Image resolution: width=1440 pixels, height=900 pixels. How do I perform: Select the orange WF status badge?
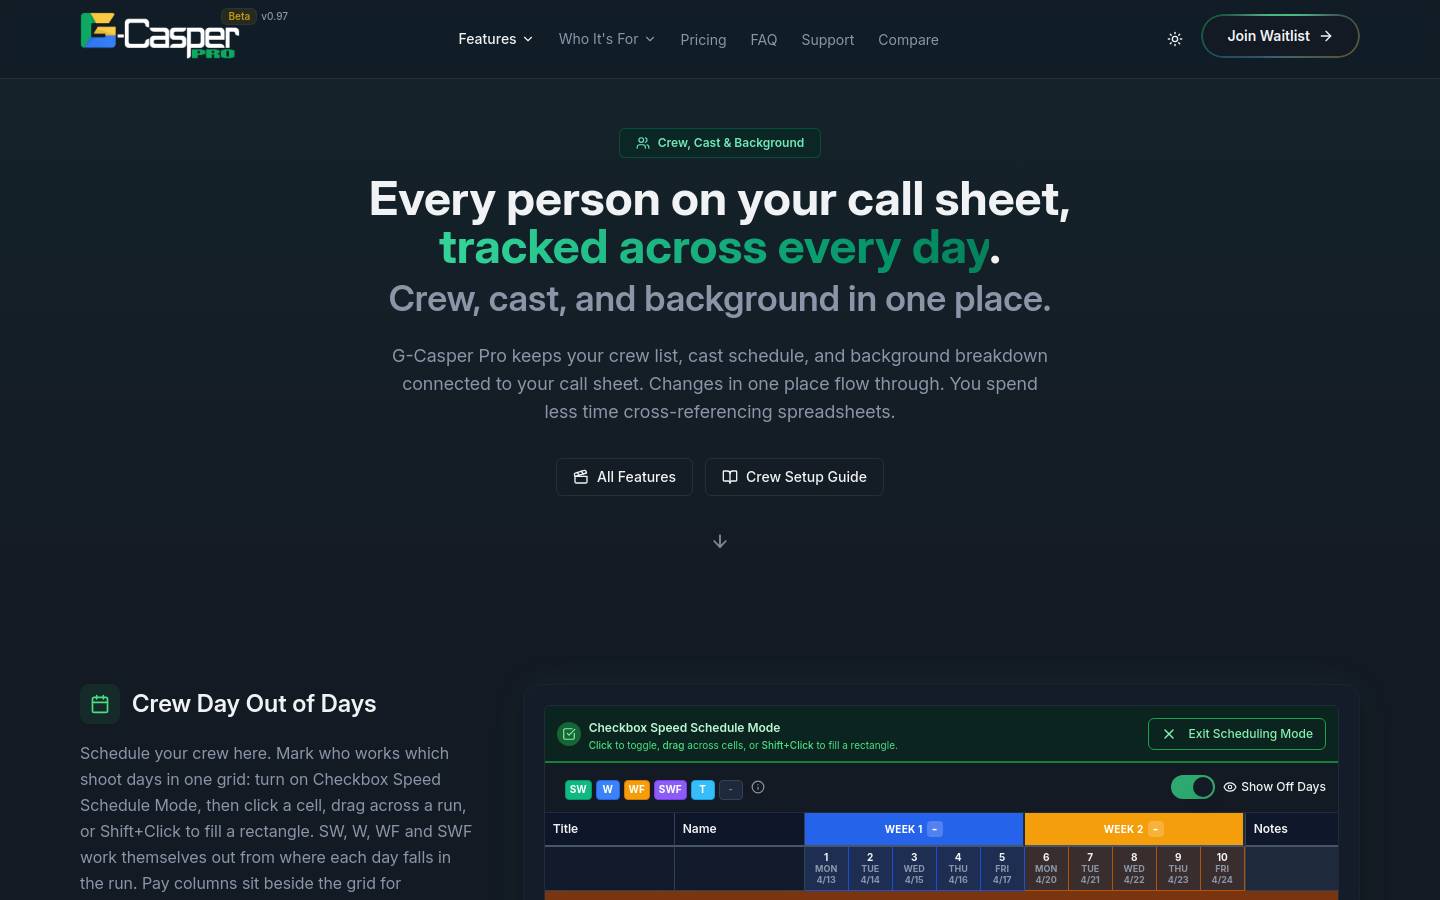[x=636, y=789]
